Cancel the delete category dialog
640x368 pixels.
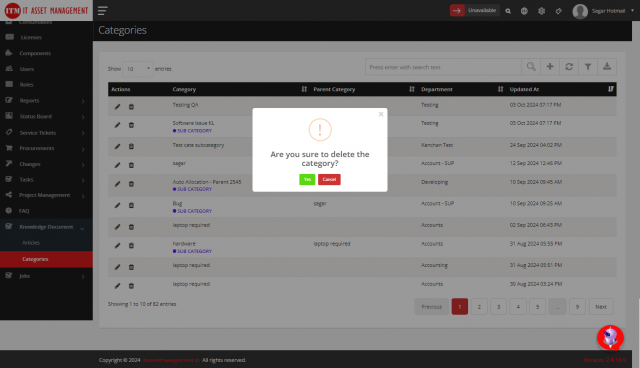(x=329, y=180)
